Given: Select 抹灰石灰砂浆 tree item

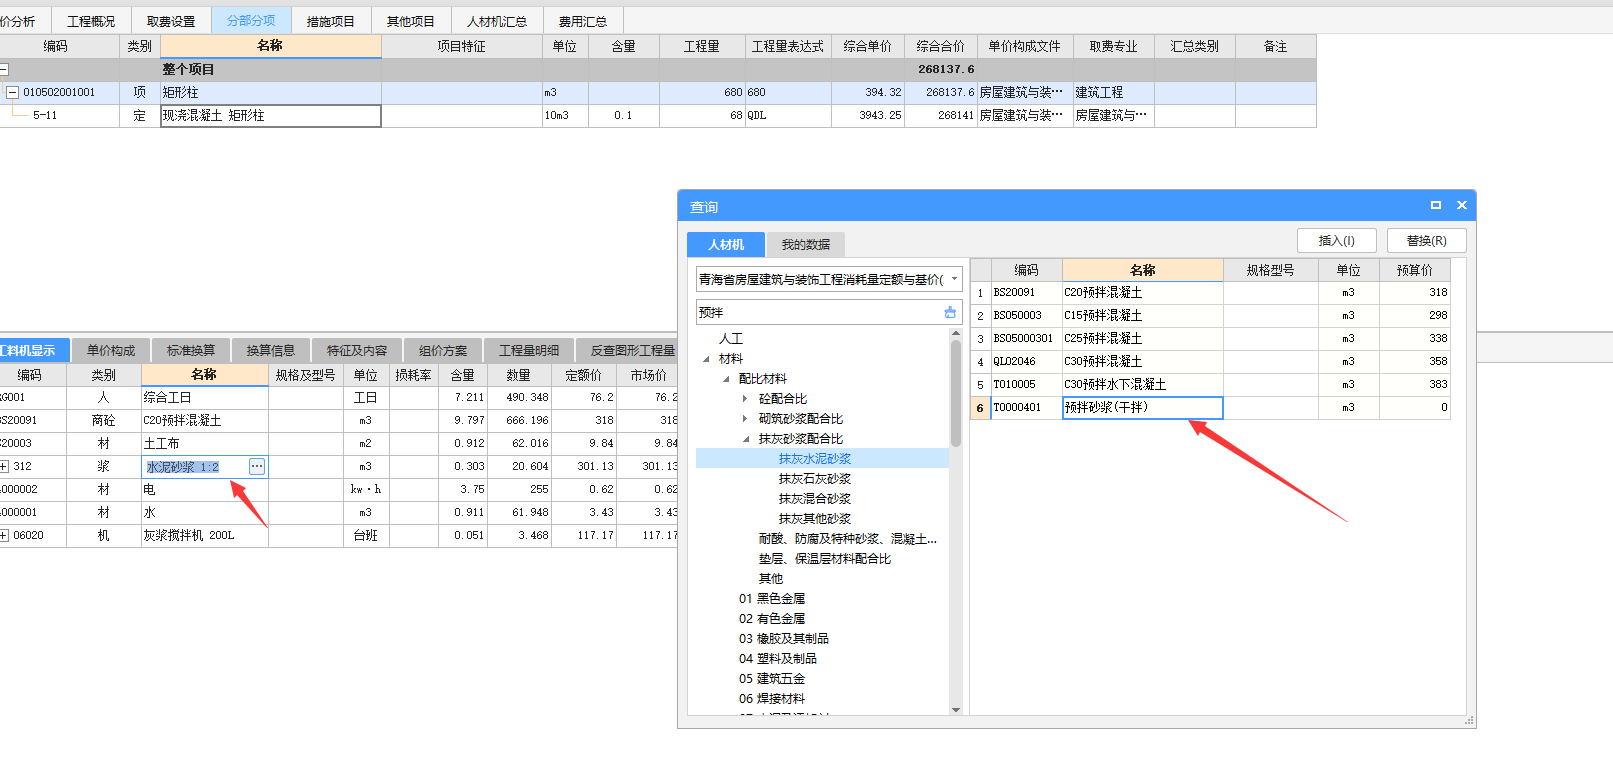Looking at the screenshot, I should pyautogui.click(x=815, y=479).
